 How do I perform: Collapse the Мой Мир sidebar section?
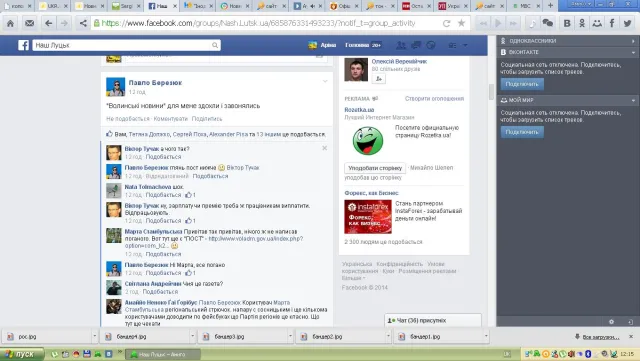click(633, 100)
